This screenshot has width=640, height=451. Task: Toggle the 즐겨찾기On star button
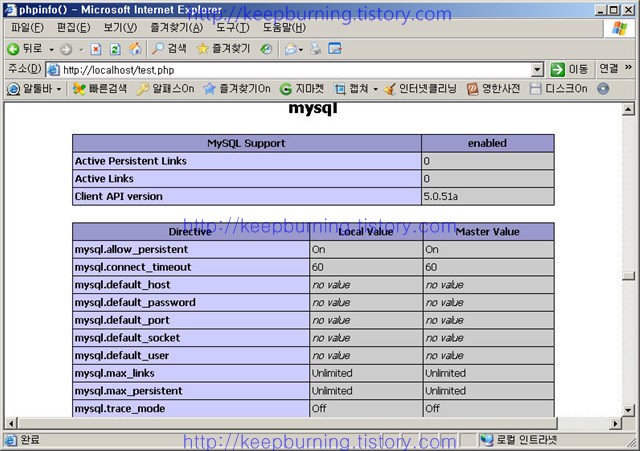click(237, 89)
